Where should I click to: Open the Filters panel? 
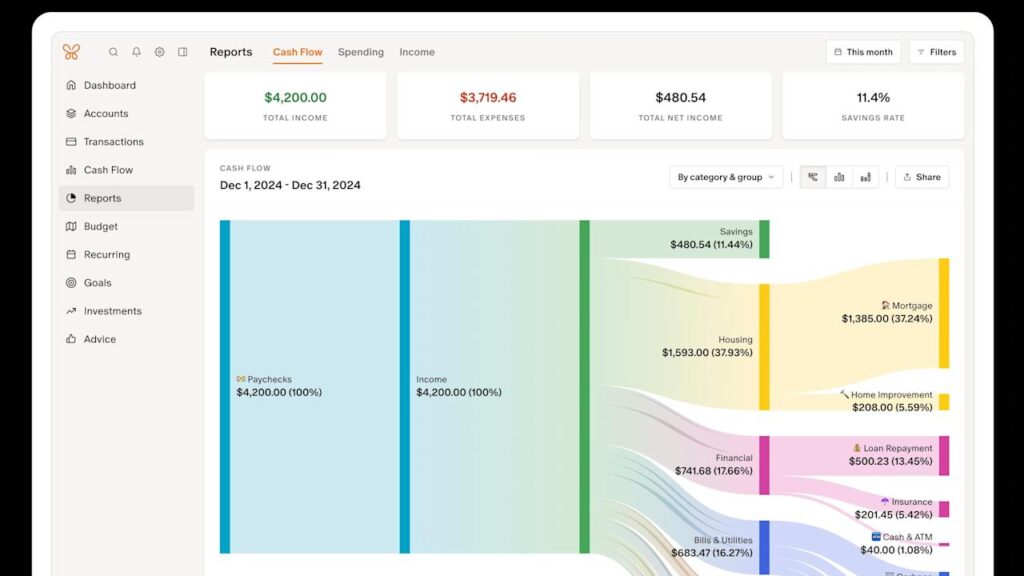[x=936, y=51]
